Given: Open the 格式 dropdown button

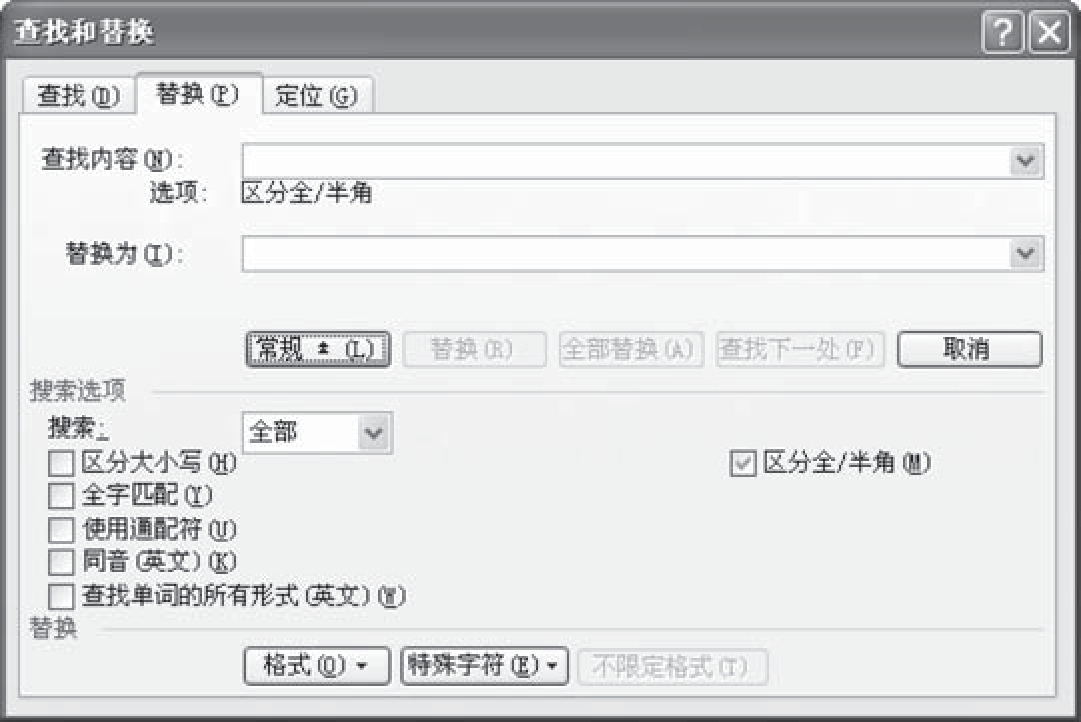Looking at the screenshot, I should click(317, 665).
